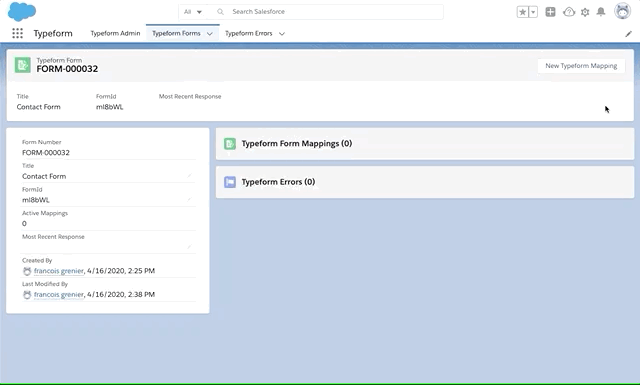Screen dimensions: 640x385
Task: Click the Salesforce cloud logo
Action: point(22,11)
